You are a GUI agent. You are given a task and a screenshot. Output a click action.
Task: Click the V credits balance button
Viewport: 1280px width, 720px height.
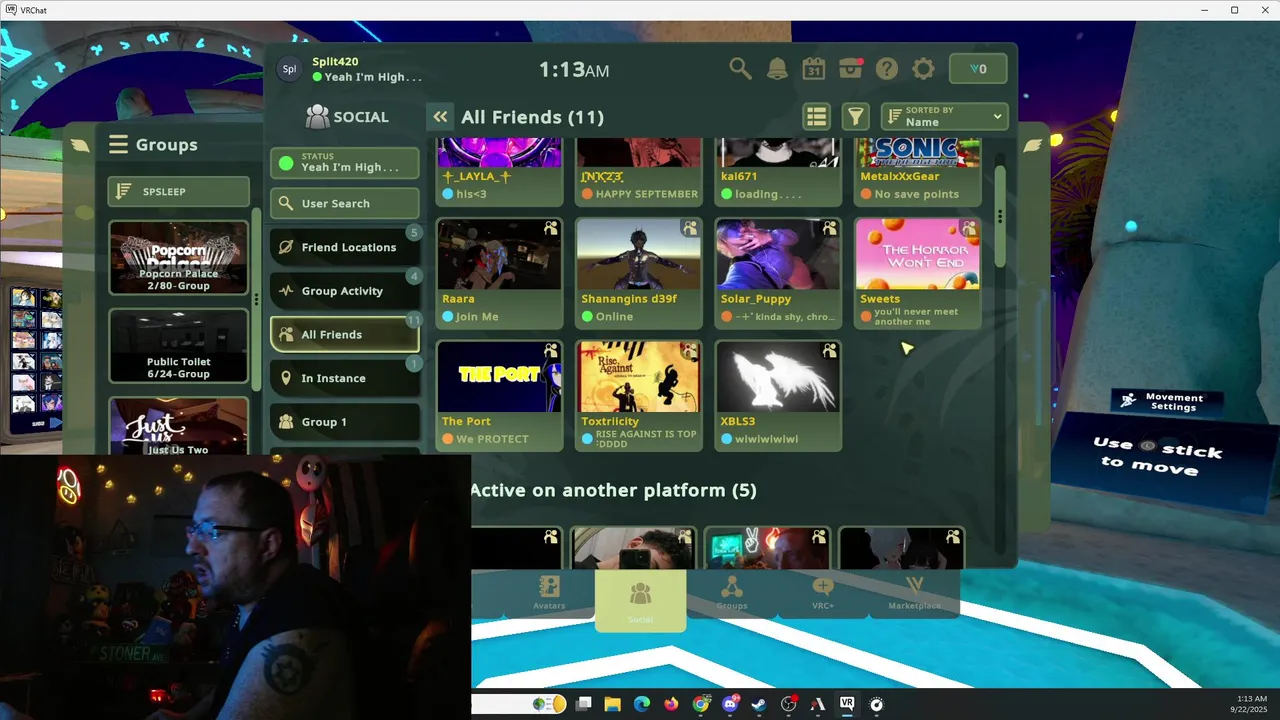(978, 69)
